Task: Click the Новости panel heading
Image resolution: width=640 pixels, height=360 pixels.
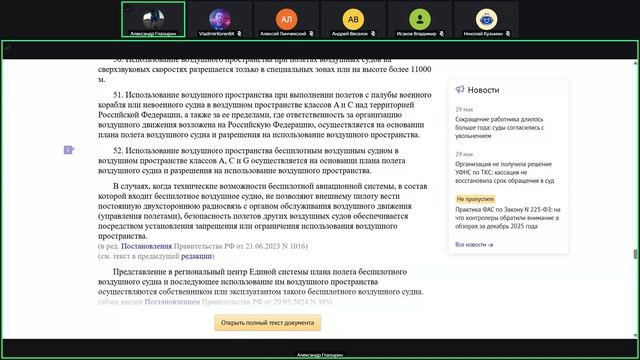Action: pos(483,90)
